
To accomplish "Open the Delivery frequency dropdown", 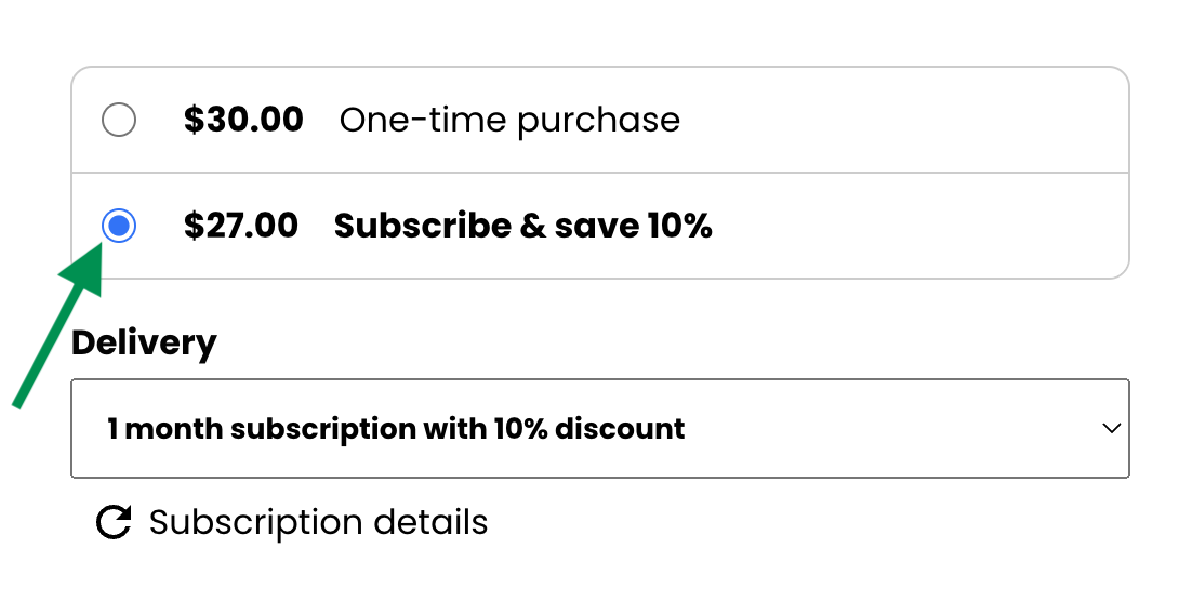I will point(600,429).
